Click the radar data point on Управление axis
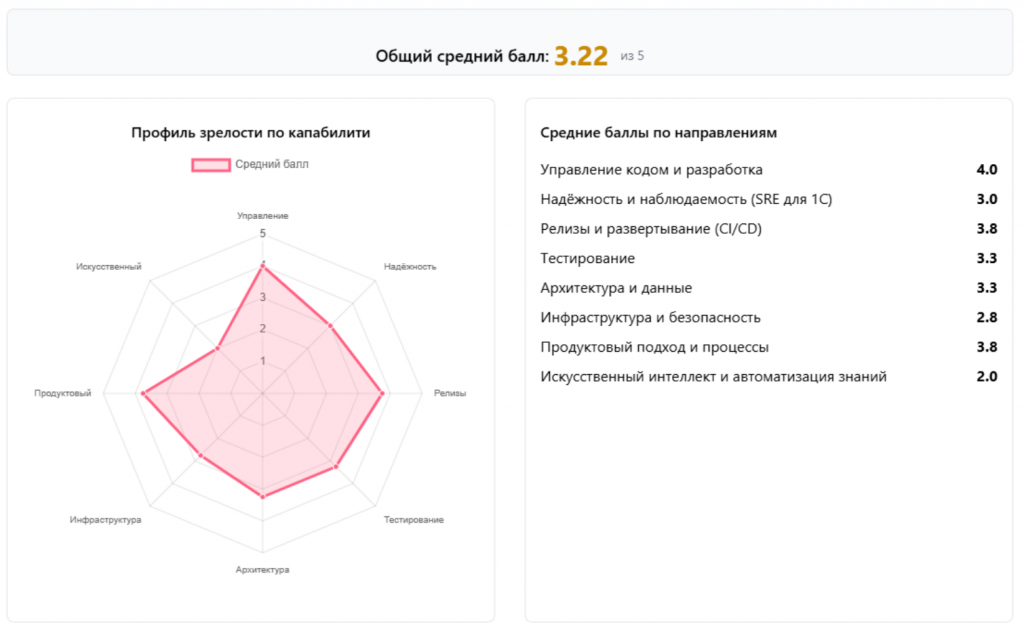1024x633 pixels. click(x=262, y=266)
